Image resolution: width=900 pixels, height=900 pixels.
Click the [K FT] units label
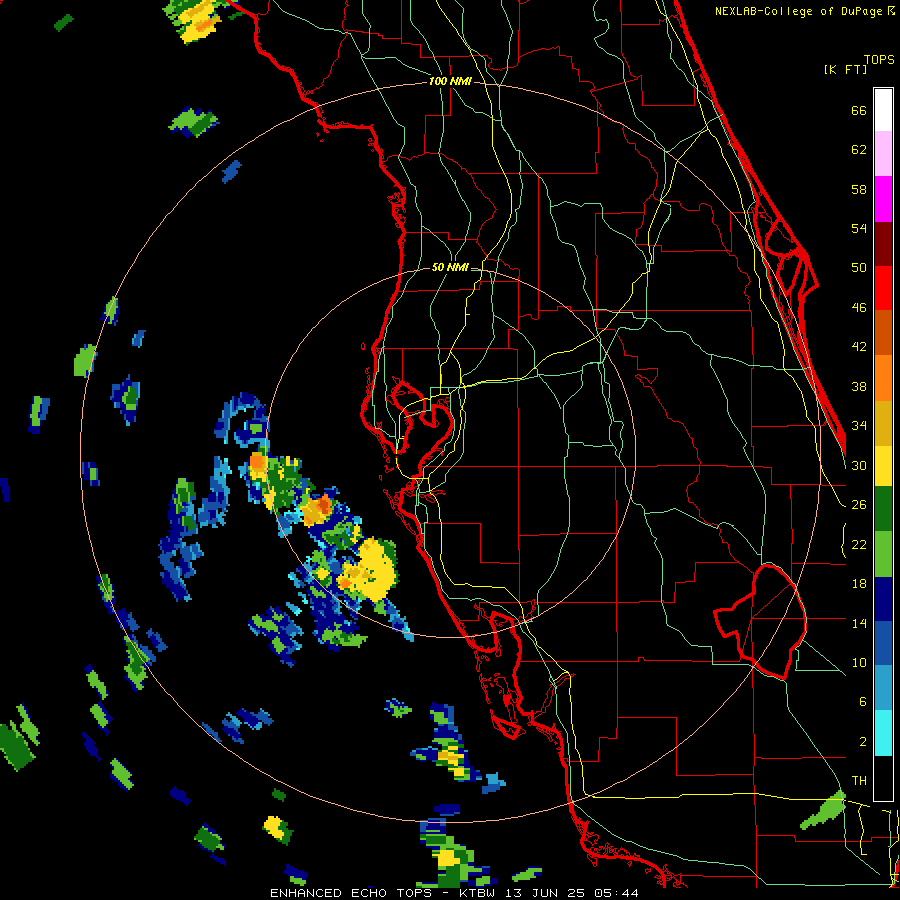[x=845, y=69]
